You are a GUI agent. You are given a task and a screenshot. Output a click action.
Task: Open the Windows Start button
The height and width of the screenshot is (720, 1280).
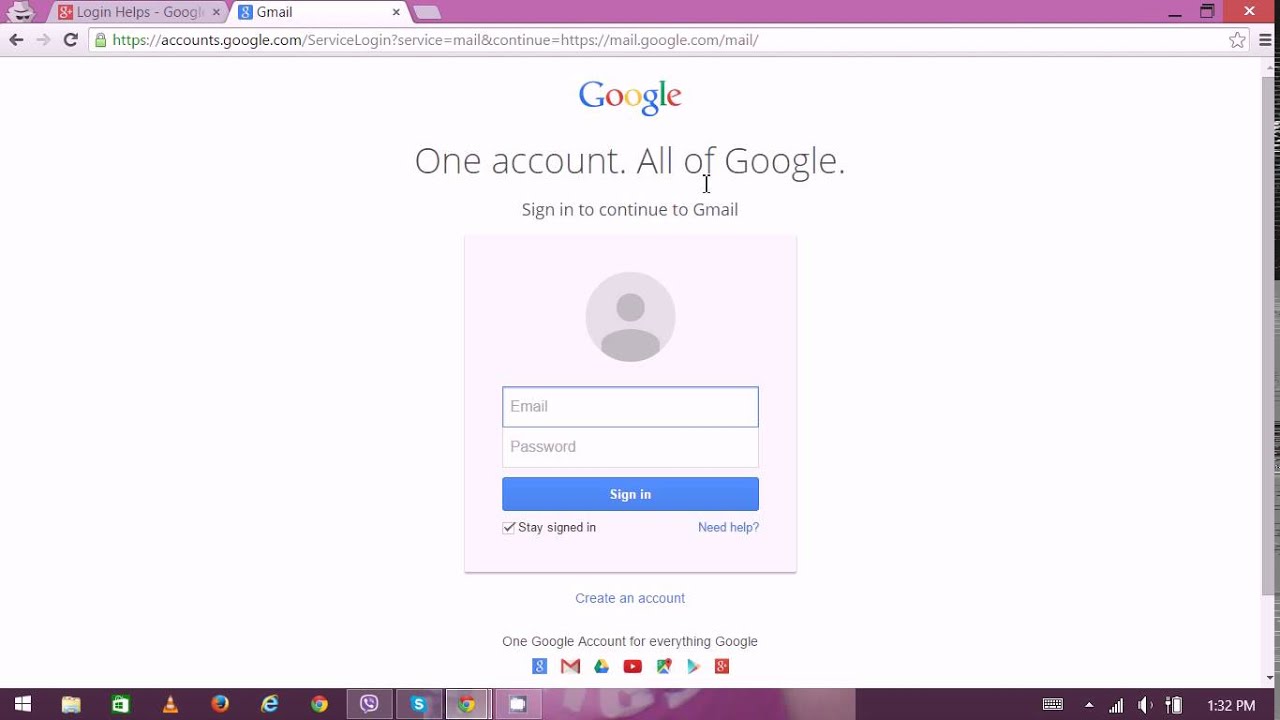tap(22, 704)
